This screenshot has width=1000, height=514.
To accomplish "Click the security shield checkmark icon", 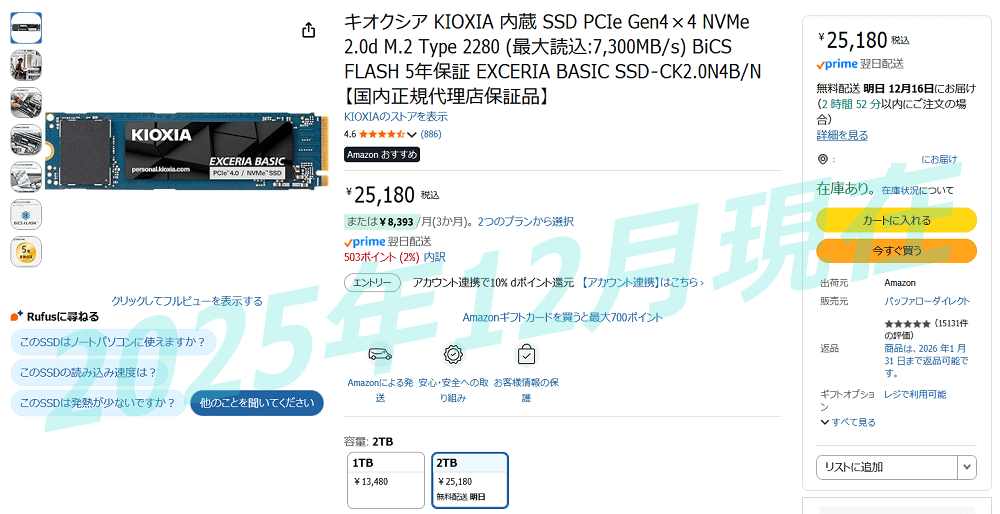I will 453,355.
